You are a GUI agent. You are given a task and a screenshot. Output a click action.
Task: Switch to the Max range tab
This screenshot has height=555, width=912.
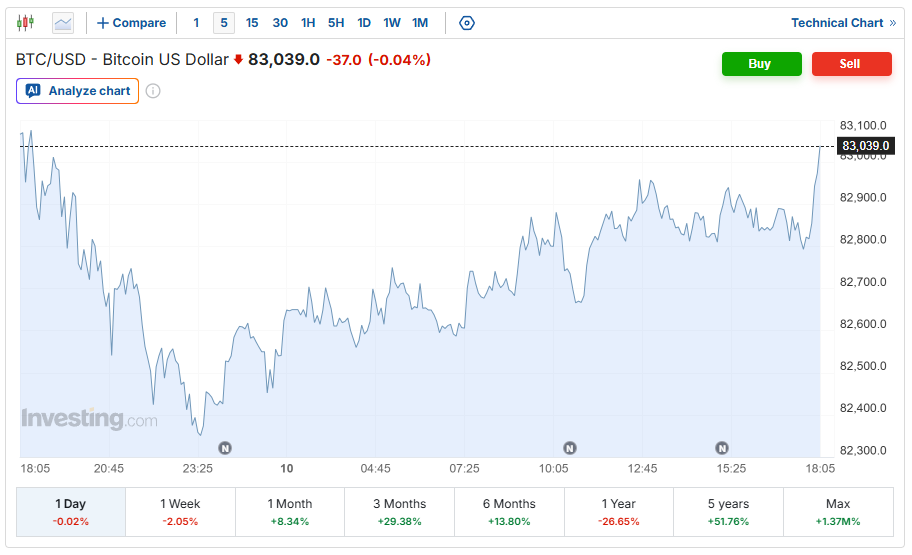point(838,512)
